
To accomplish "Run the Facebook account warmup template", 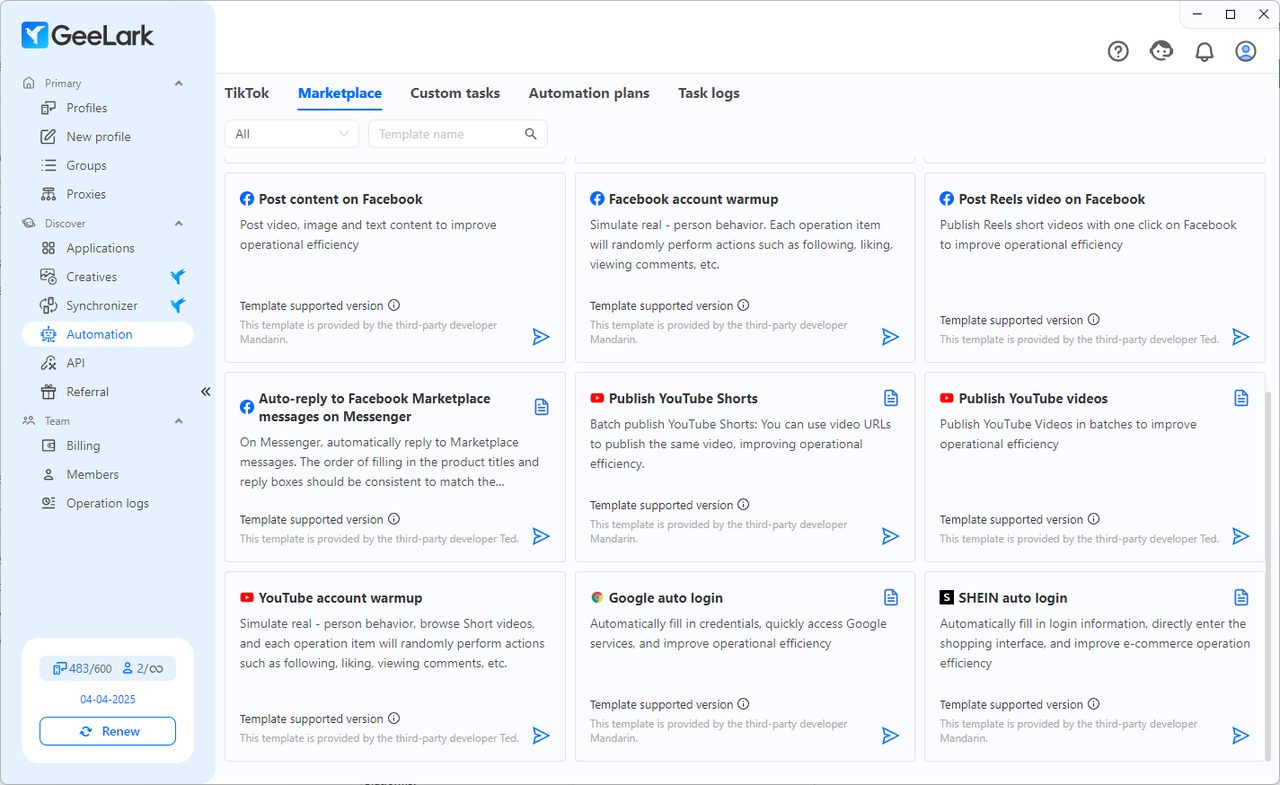I will click(x=891, y=337).
